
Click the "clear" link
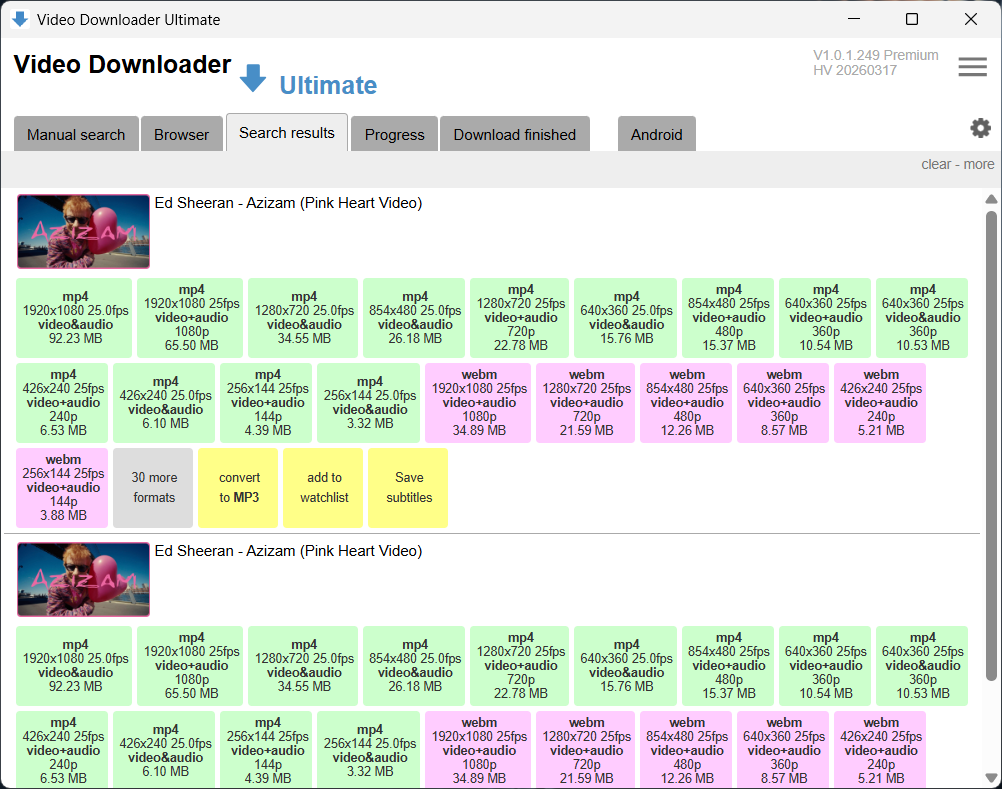click(936, 164)
